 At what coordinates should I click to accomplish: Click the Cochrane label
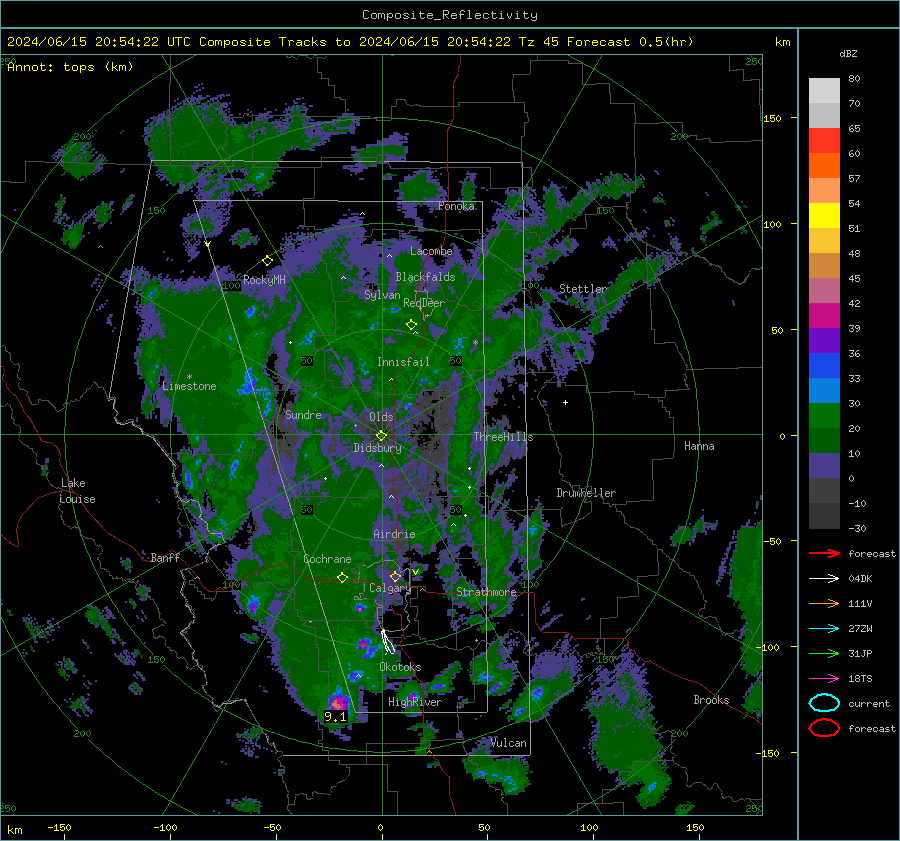(327, 559)
